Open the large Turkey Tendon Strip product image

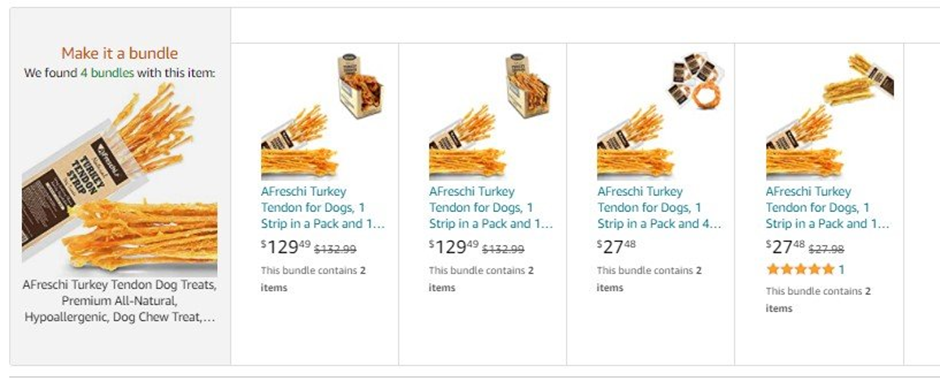point(120,179)
